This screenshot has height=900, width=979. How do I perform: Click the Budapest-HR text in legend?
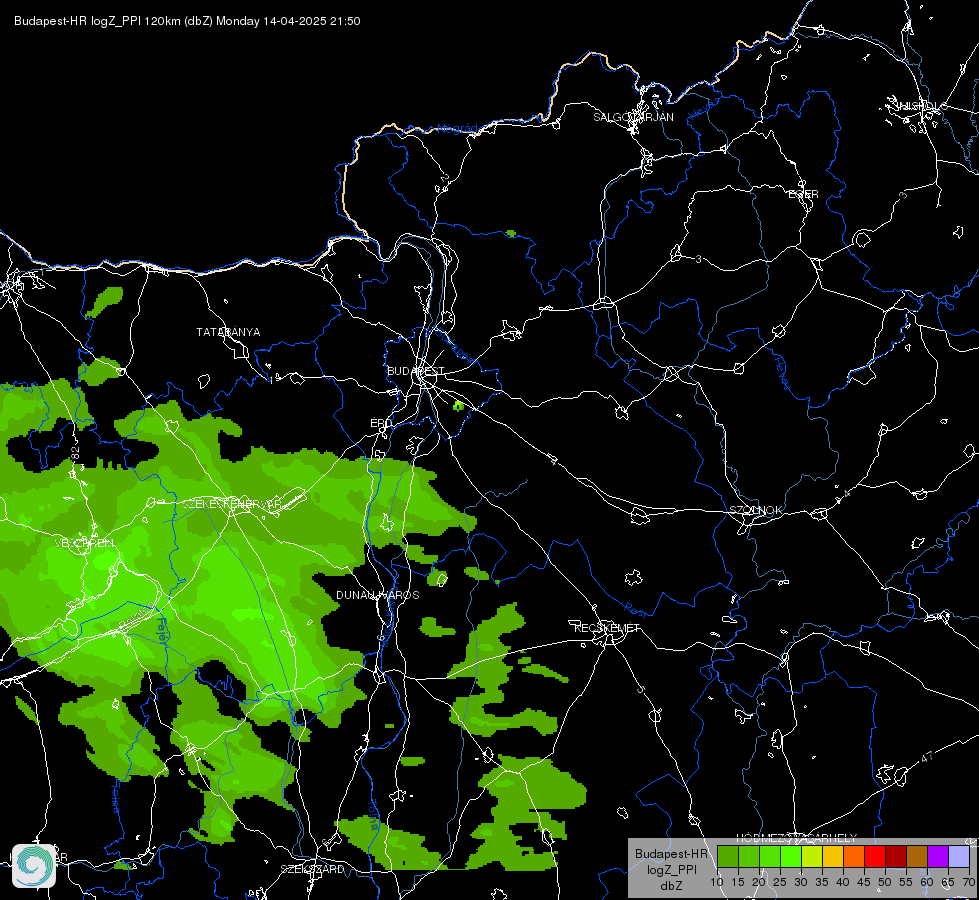coord(671,853)
